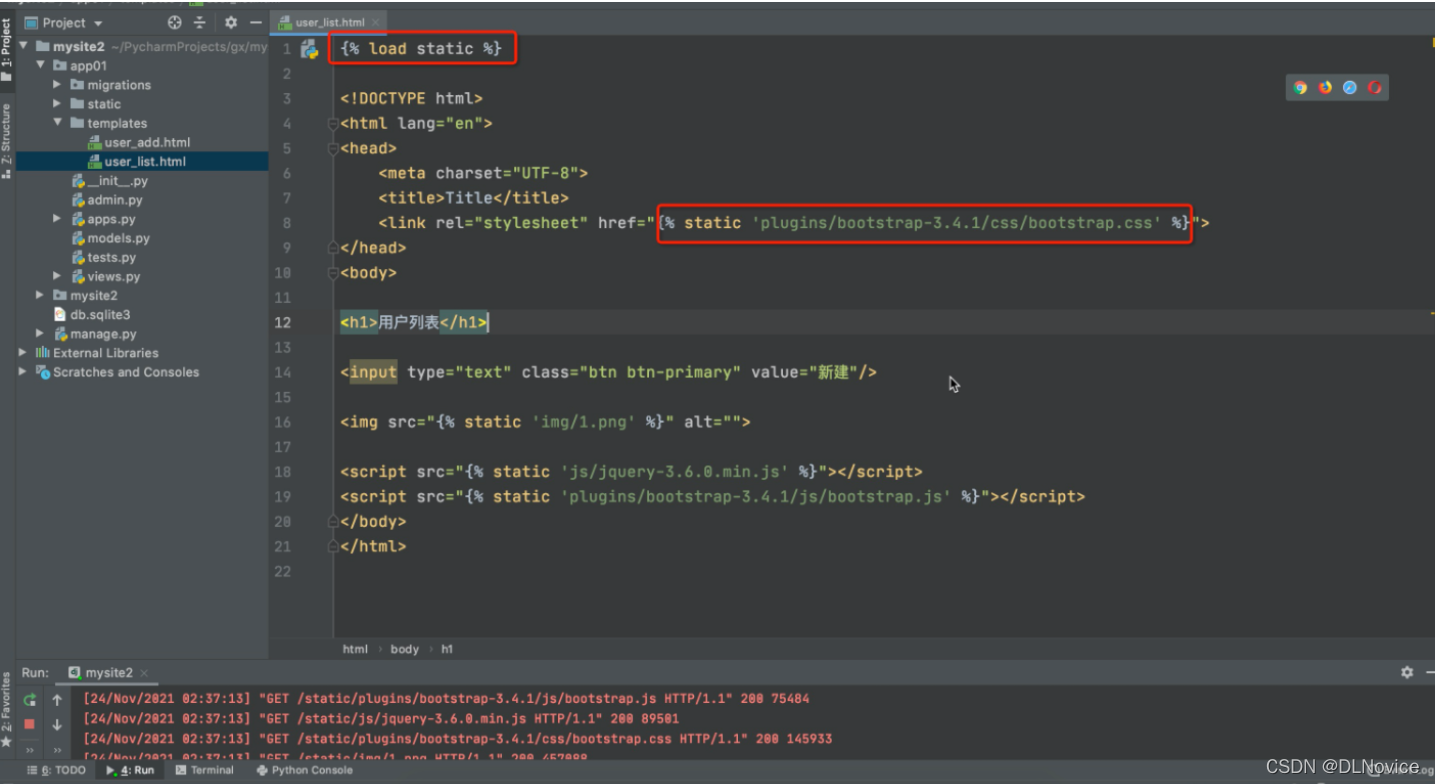This screenshot has width=1435, height=784.
Task: Open page in Opera browser icon
Action: click(x=1375, y=88)
